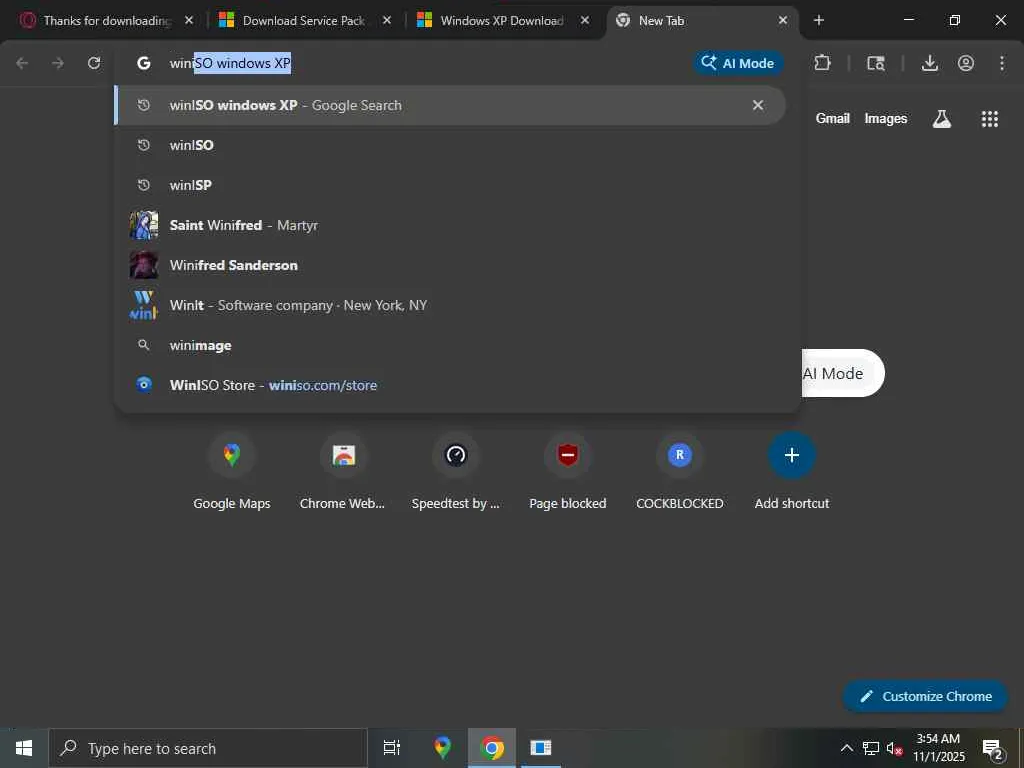Click the Customize Chrome button
Viewport: 1024px width, 768px height.
[925, 696]
